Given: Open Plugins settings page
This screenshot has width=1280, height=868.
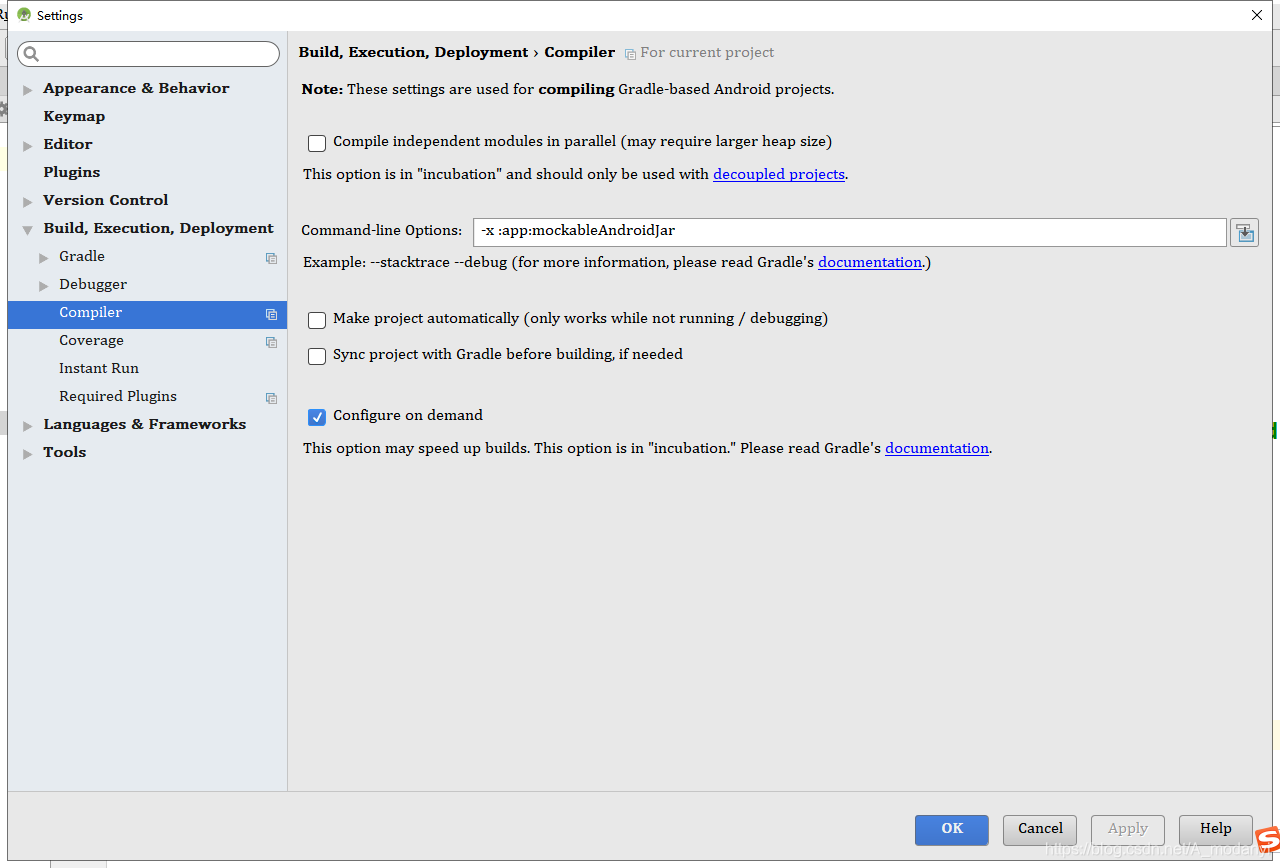Looking at the screenshot, I should pyautogui.click(x=72, y=172).
